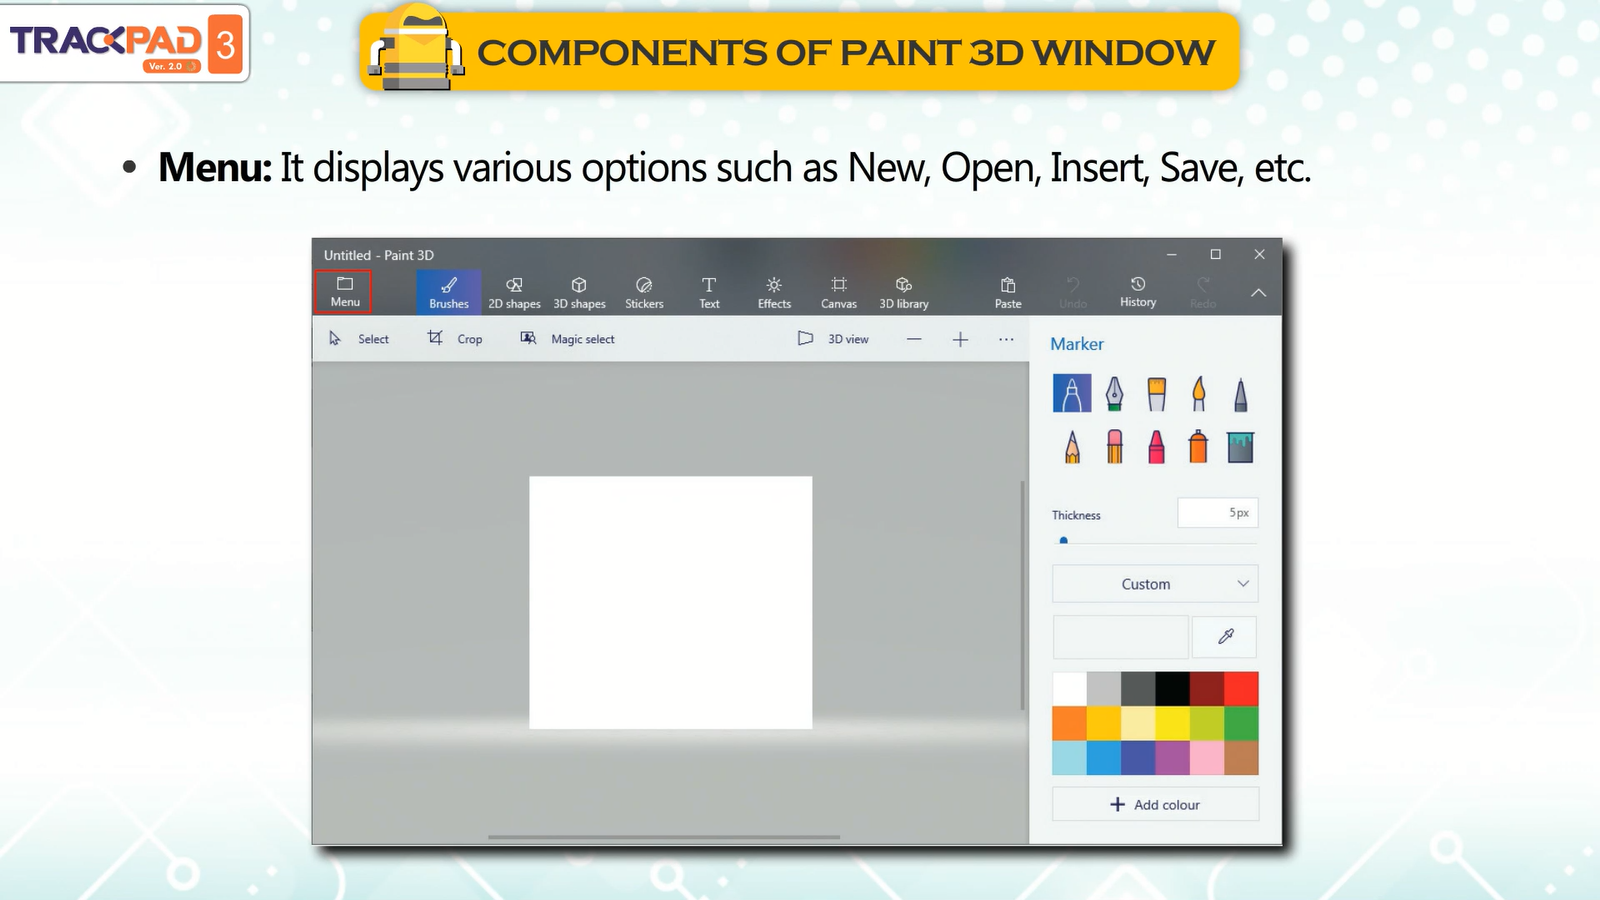Pick the orange colour swatch
This screenshot has height=900, width=1600.
pyautogui.click(x=1069, y=723)
